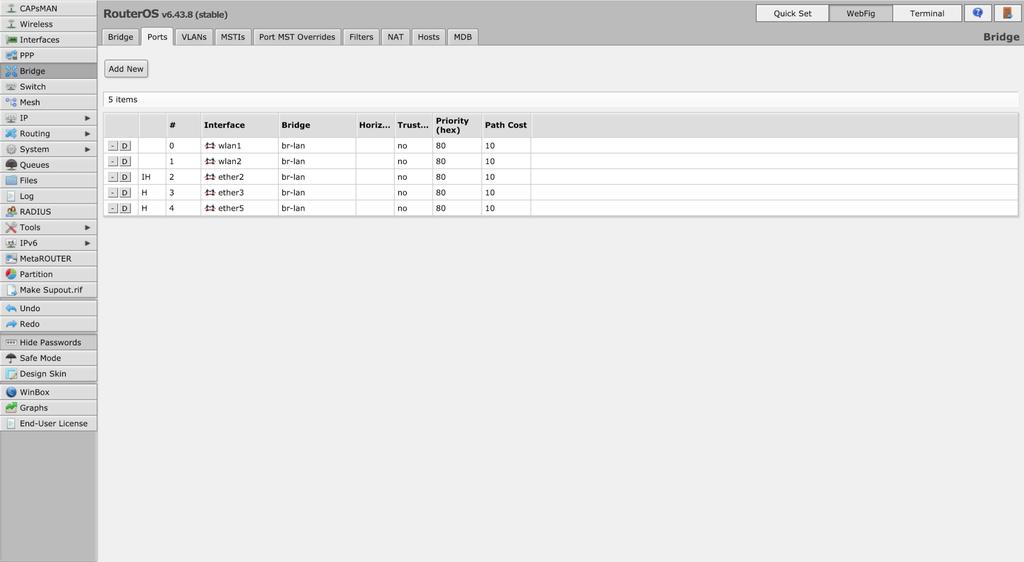Click the Make Supout.rif file icon

click(x=11, y=290)
